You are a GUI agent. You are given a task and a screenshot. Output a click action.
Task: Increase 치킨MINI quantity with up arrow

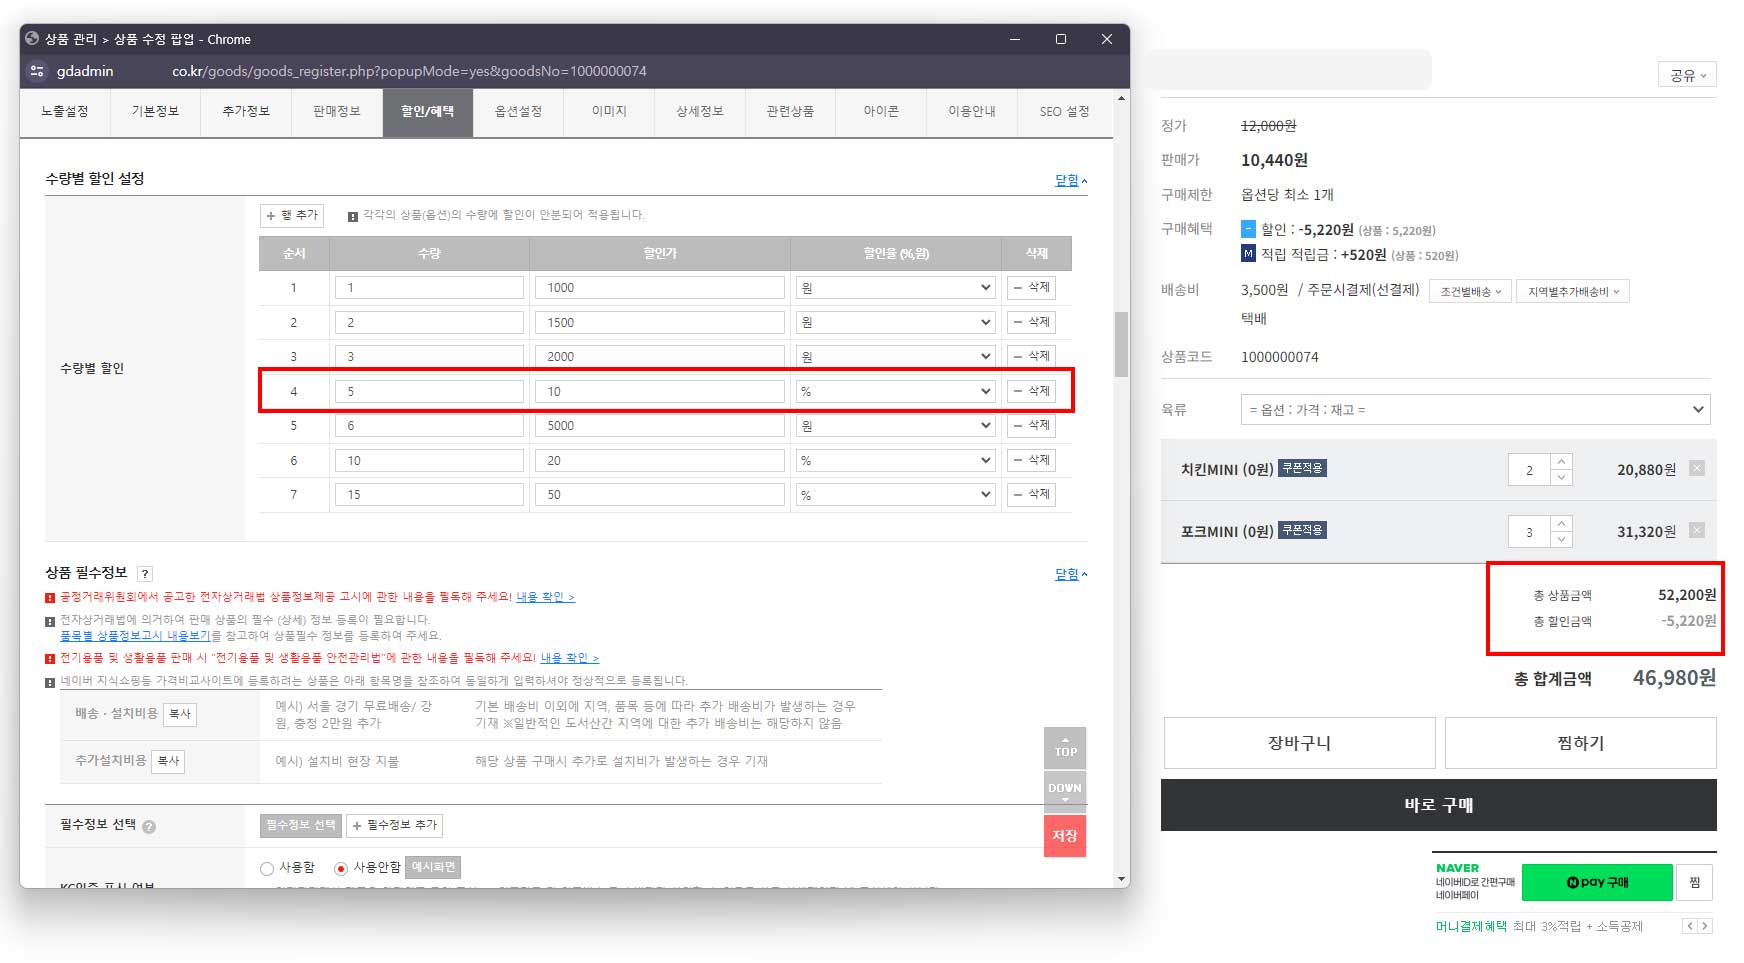[1561, 461]
